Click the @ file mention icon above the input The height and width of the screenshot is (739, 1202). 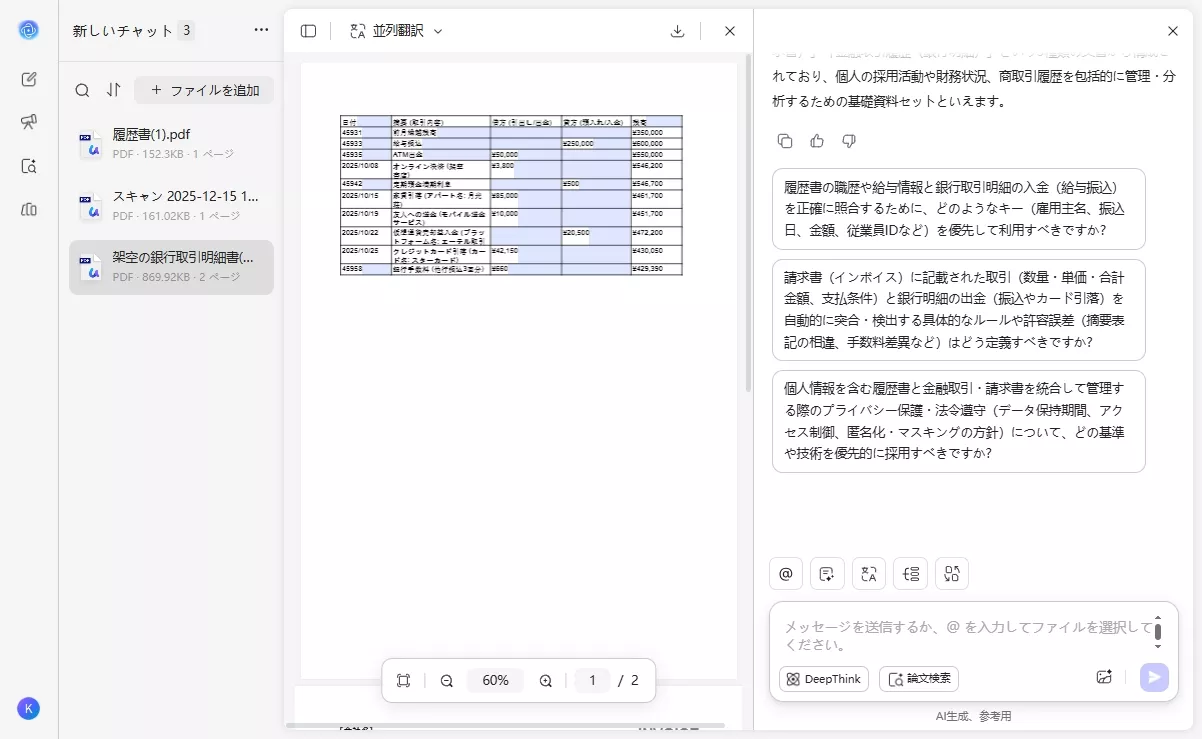(x=785, y=573)
